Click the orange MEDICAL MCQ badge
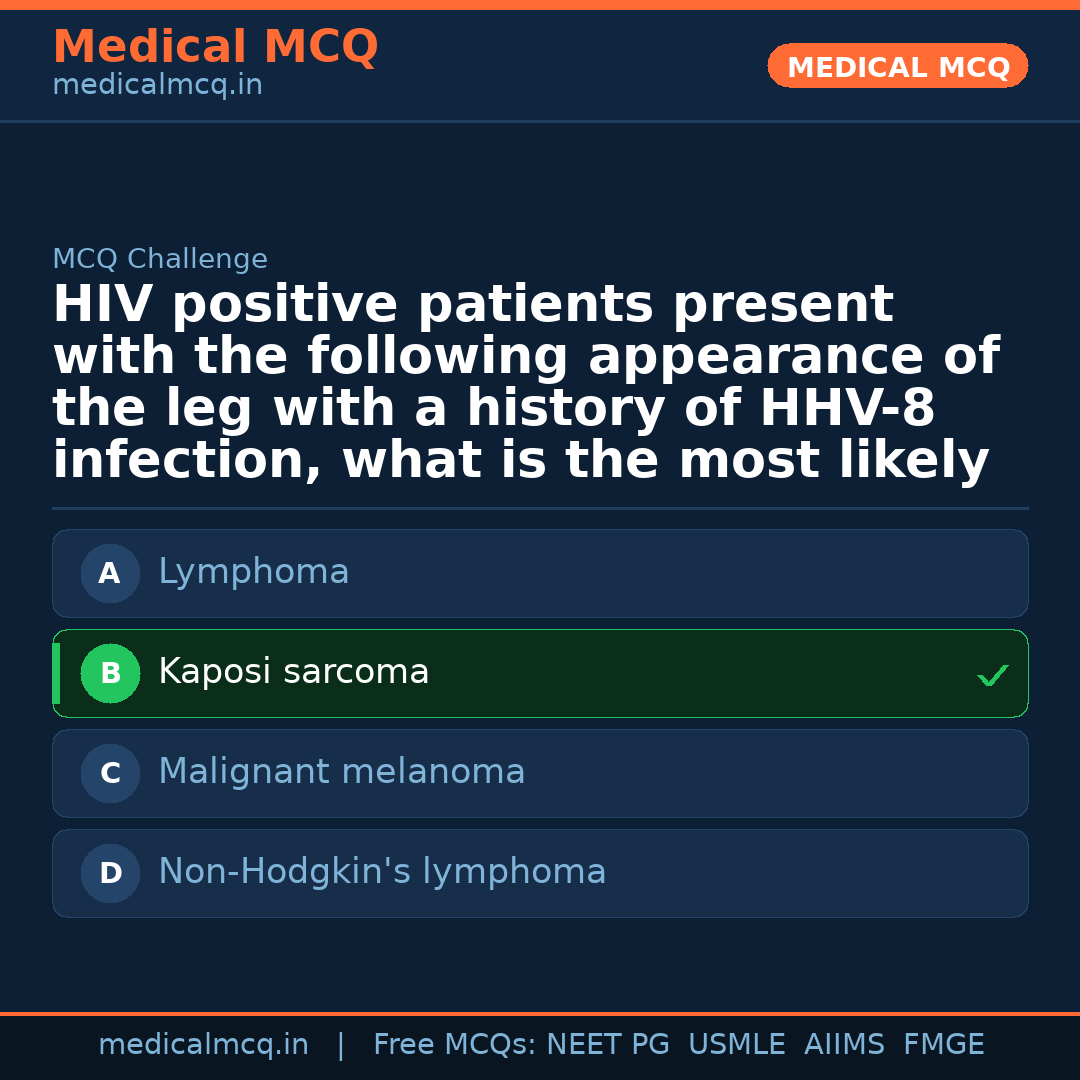Screen dimensions: 1080x1080 click(x=898, y=67)
